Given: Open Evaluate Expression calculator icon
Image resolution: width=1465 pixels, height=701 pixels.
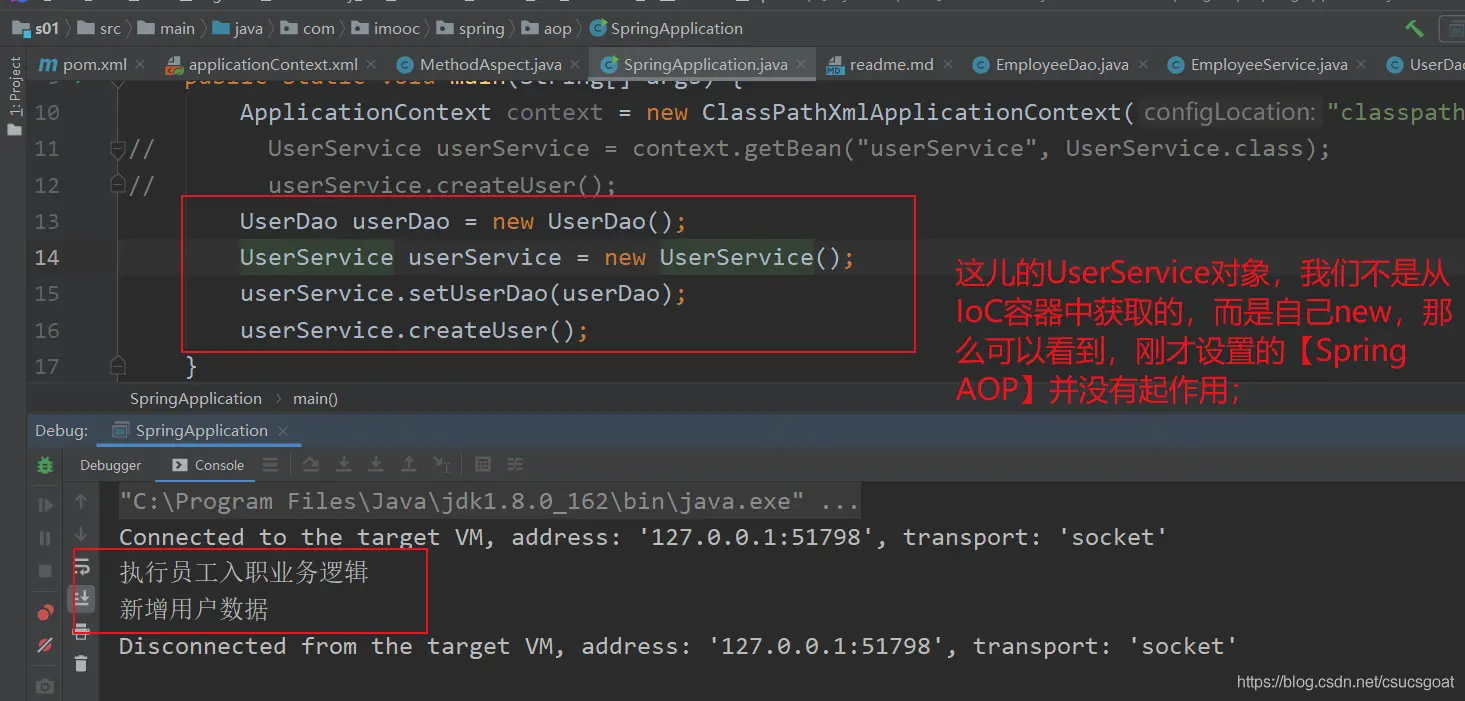Looking at the screenshot, I should tap(483, 465).
